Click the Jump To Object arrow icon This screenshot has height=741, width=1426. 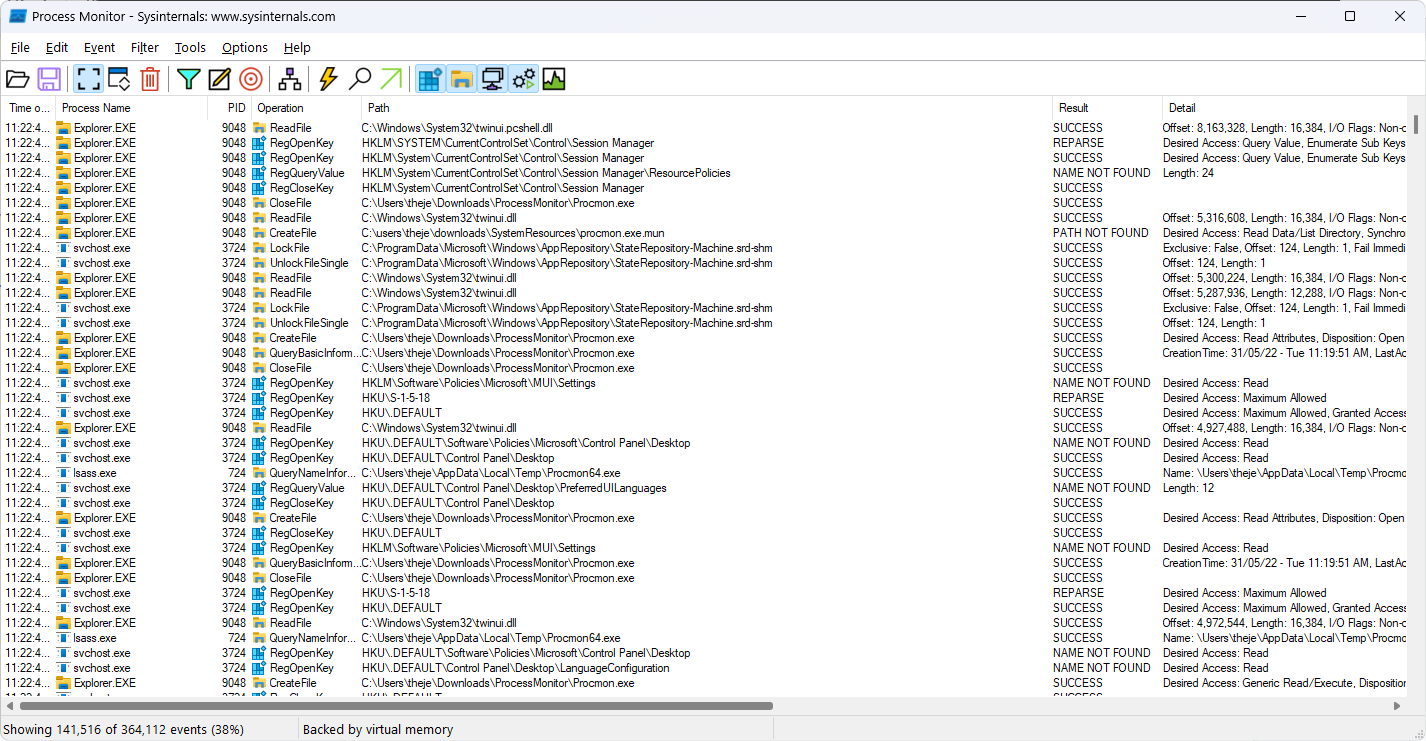[391, 79]
